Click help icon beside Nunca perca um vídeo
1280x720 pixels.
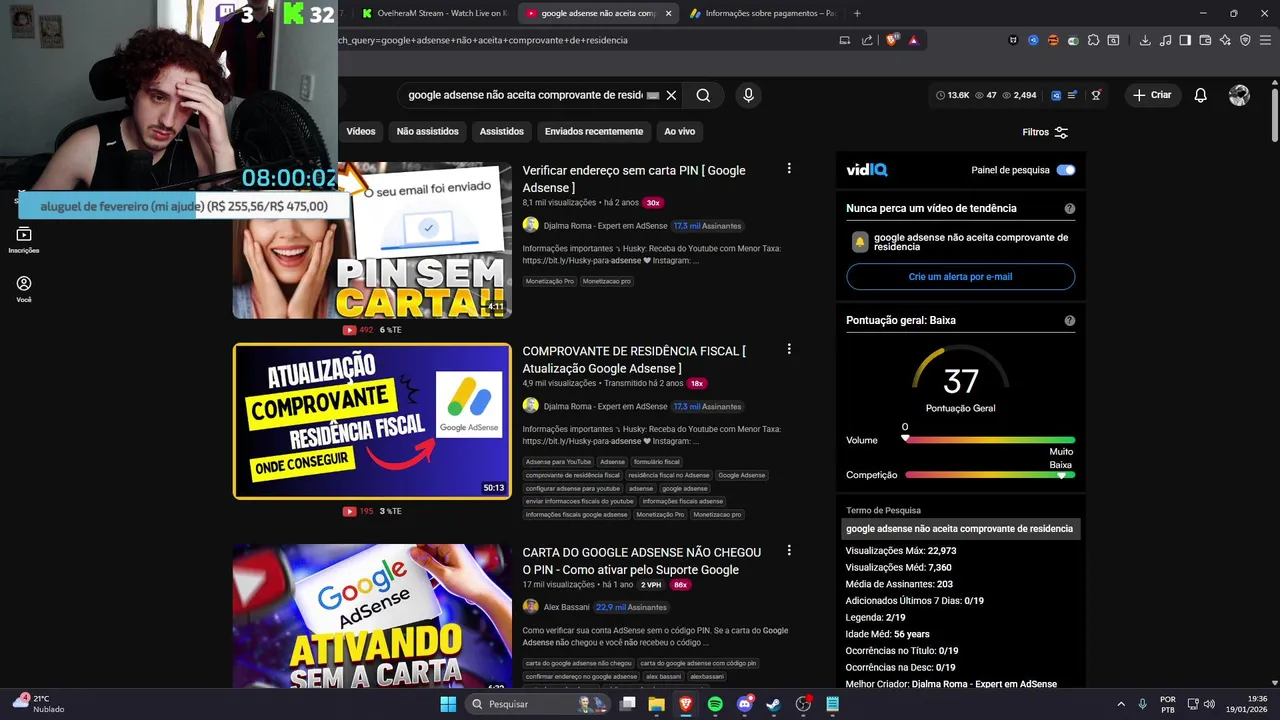click(1069, 209)
